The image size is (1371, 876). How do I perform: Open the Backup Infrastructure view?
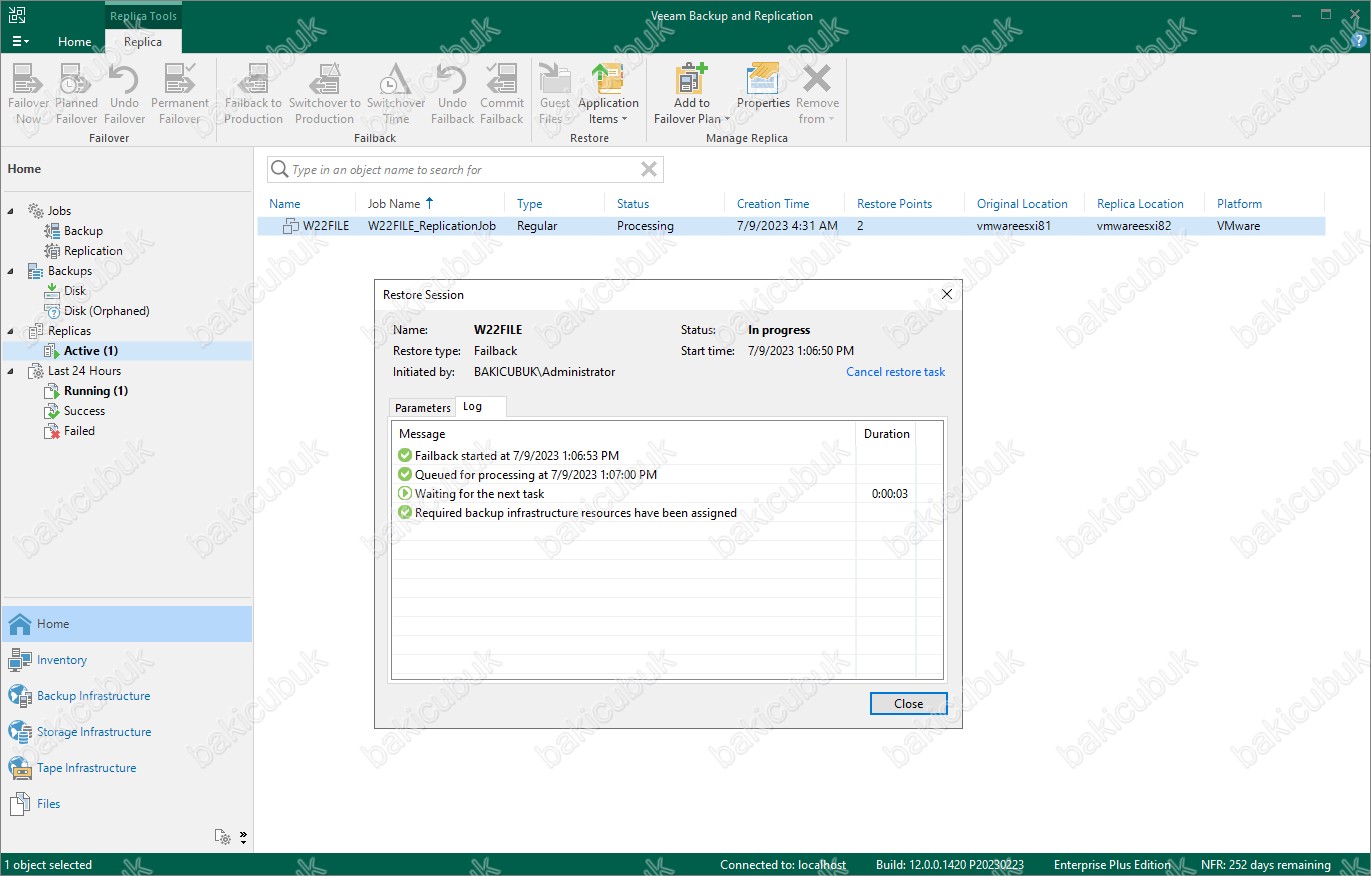pyautogui.click(x=127, y=696)
